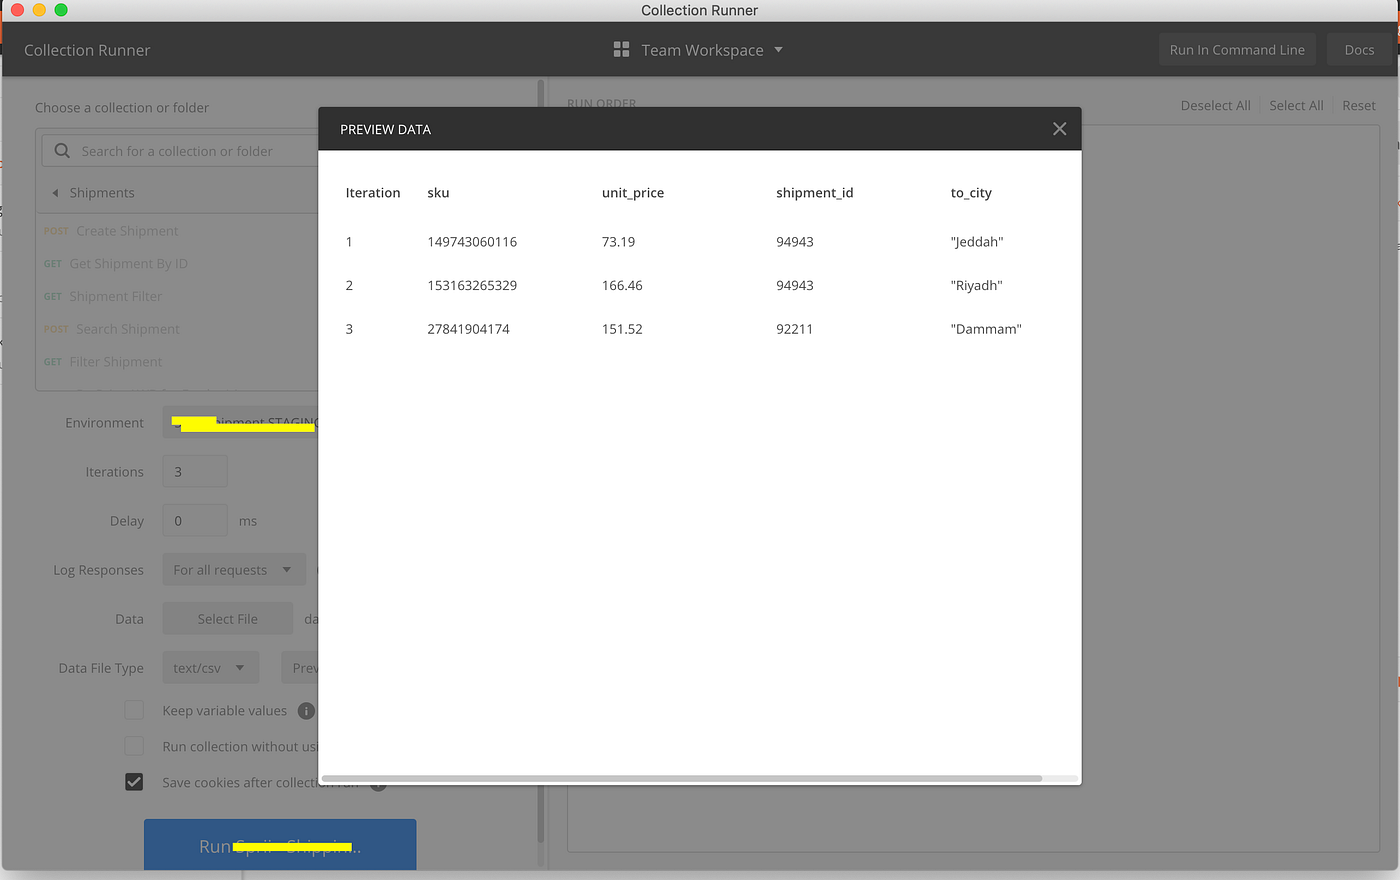This screenshot has width=1400, height=880.
Task: Check the Run collection without checkbox
Action: (134, 745)
